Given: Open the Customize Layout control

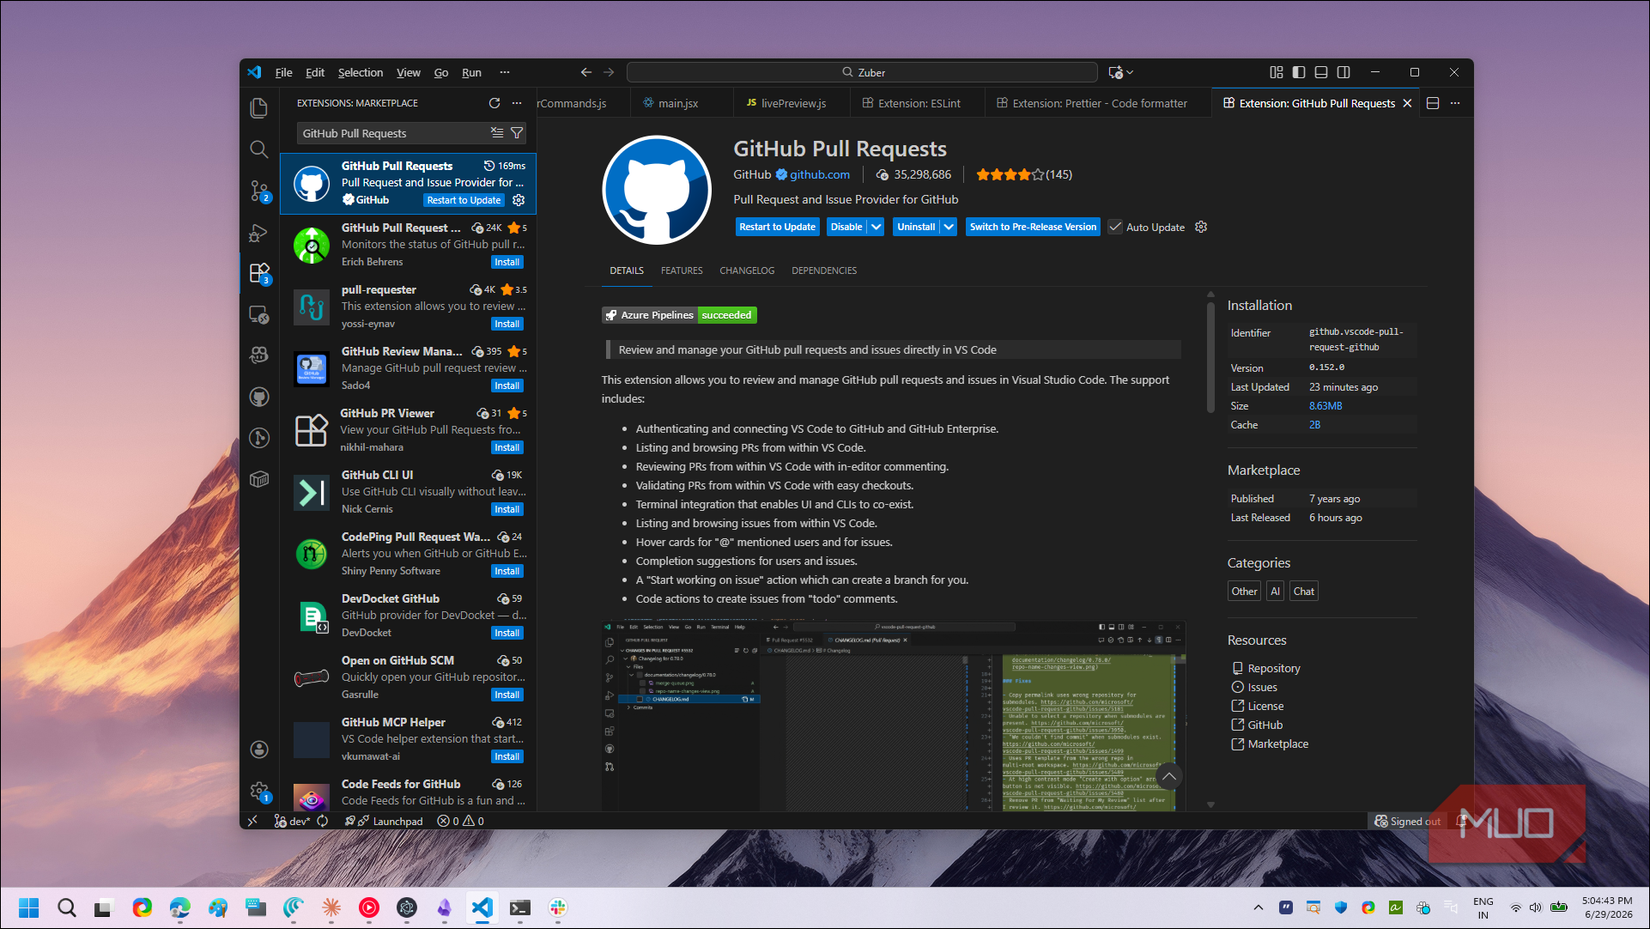Looking at the screenshot, I should point(1276,72).
